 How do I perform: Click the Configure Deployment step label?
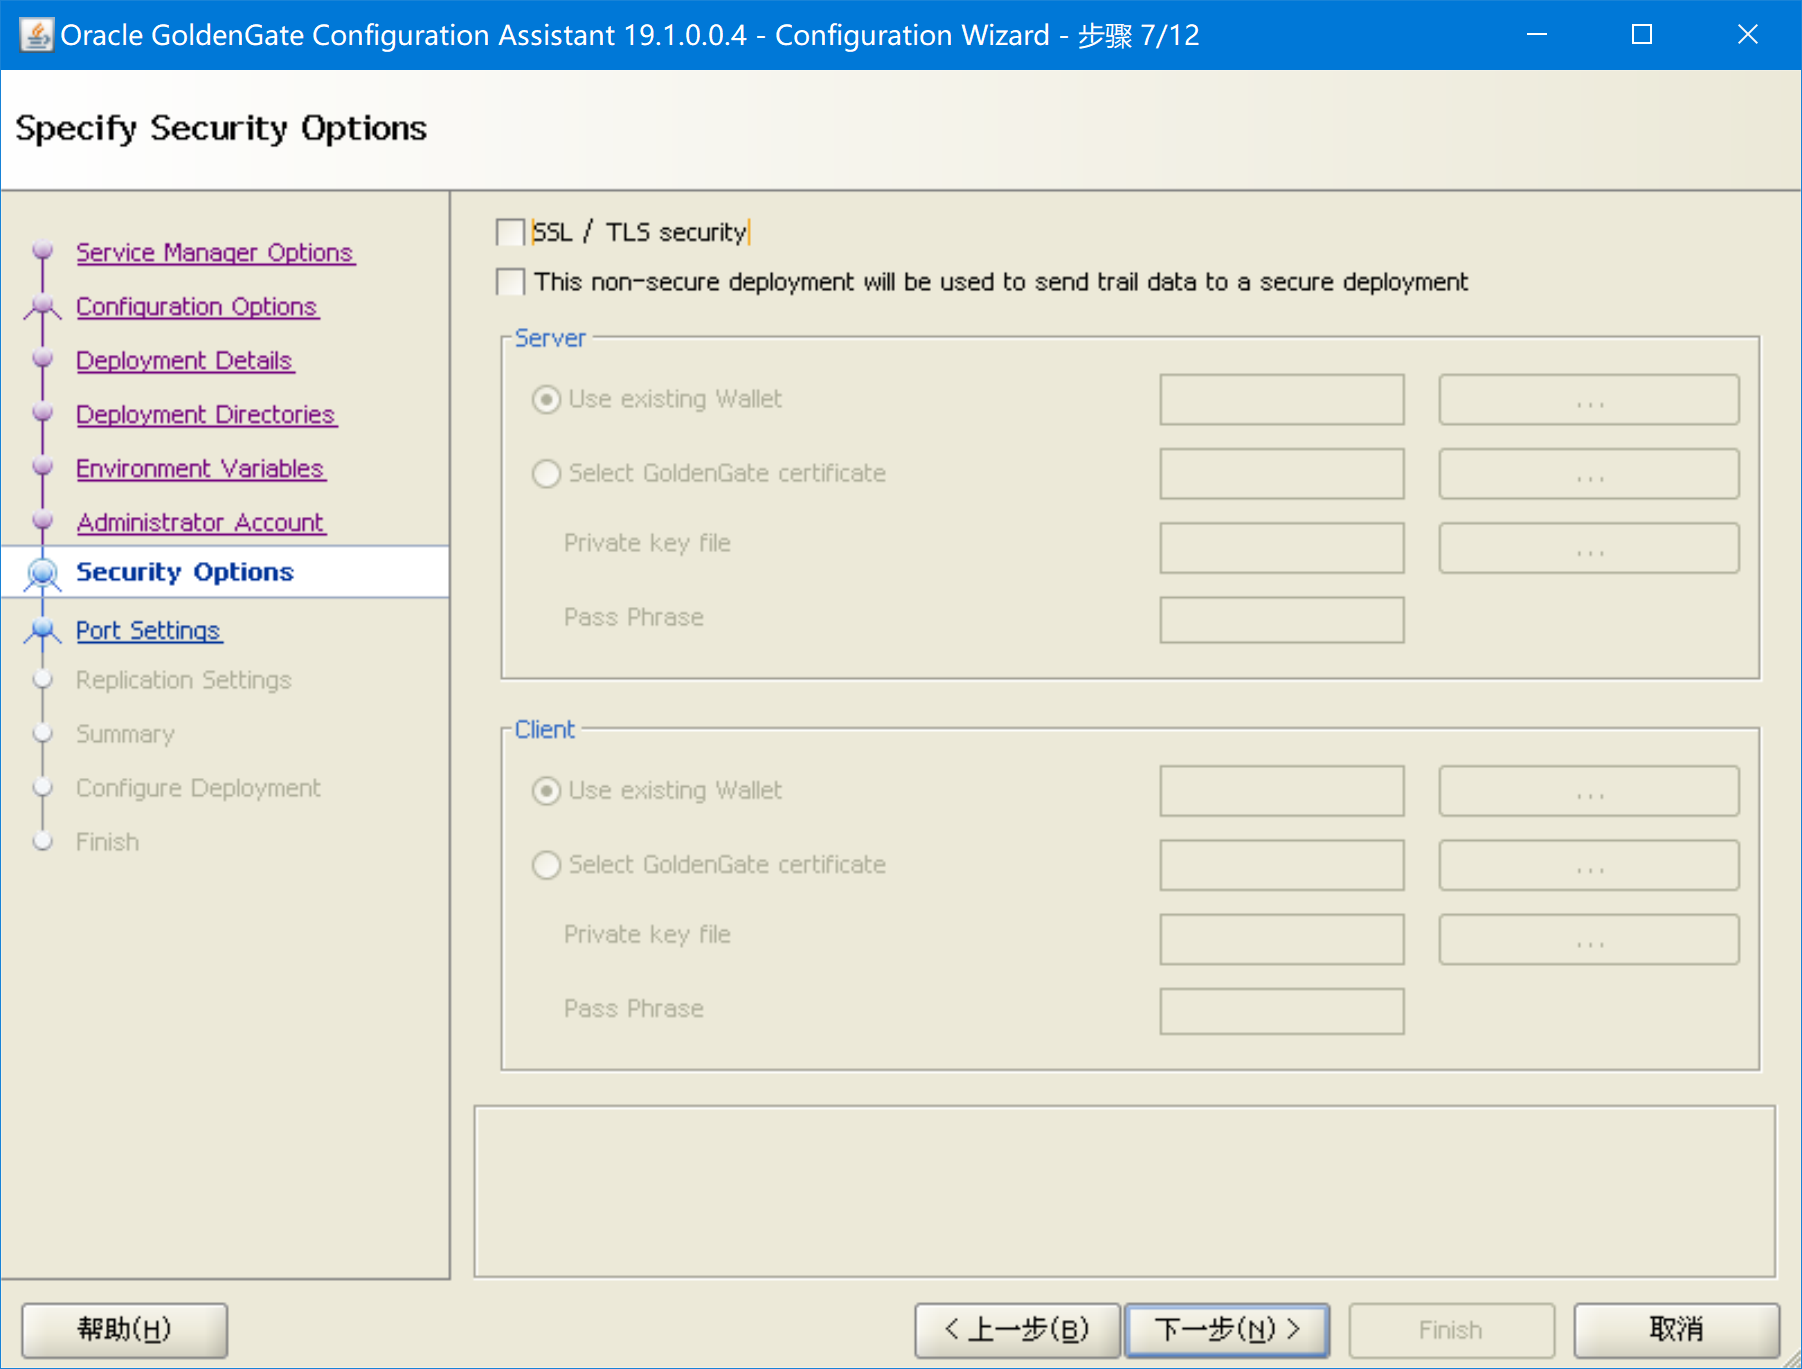(x=199, y=788)
